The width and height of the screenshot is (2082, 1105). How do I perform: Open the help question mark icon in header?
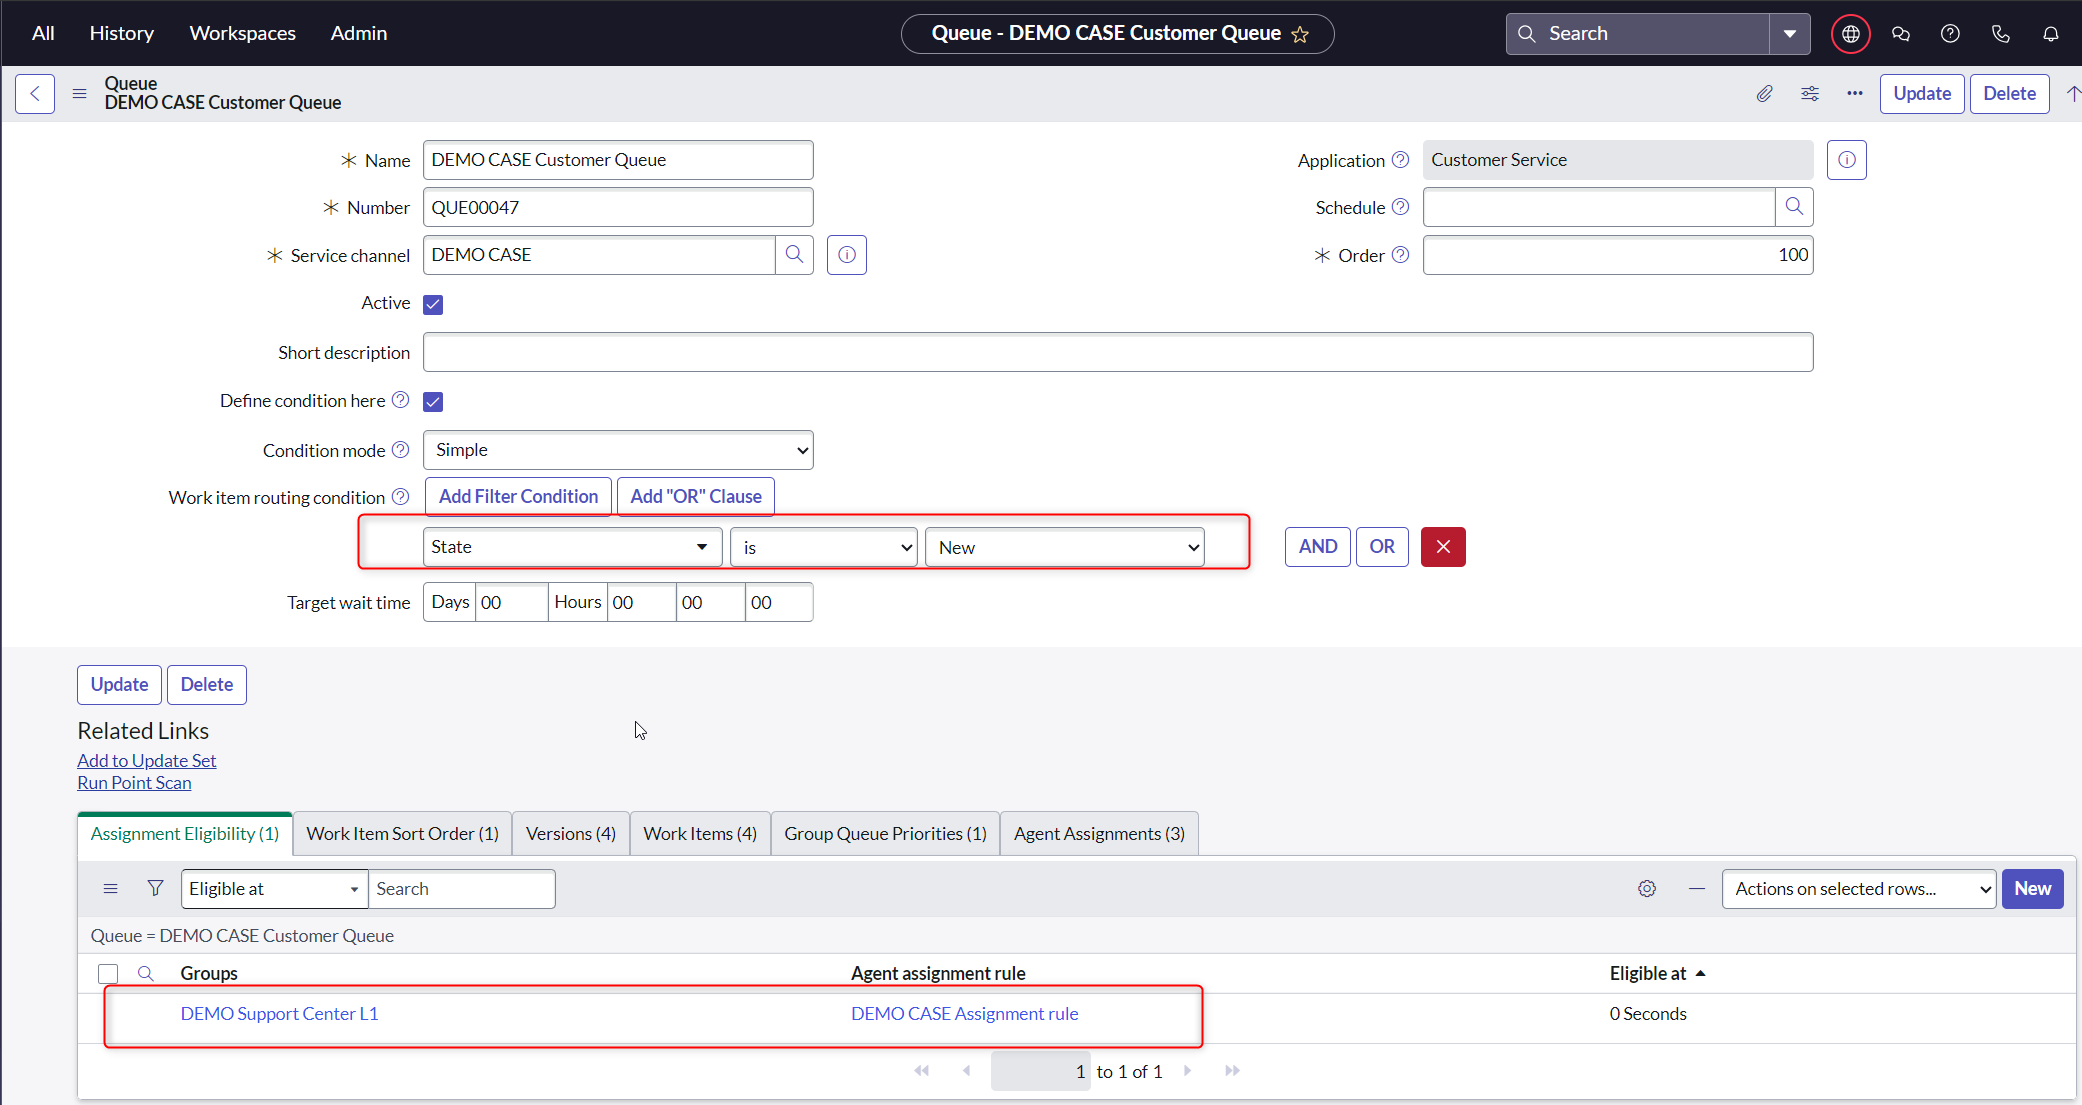pos(1950,34)
